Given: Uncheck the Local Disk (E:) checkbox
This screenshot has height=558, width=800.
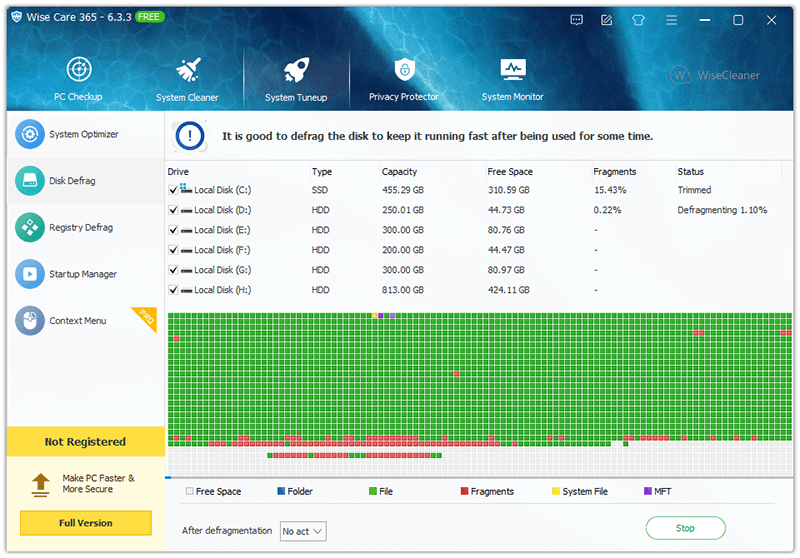Looking at the screenshot, I should [173, 230].
